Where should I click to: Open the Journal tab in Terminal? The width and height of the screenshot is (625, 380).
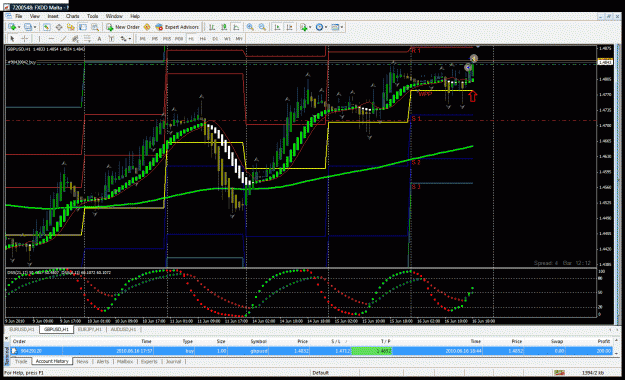[x=173, y=362]
